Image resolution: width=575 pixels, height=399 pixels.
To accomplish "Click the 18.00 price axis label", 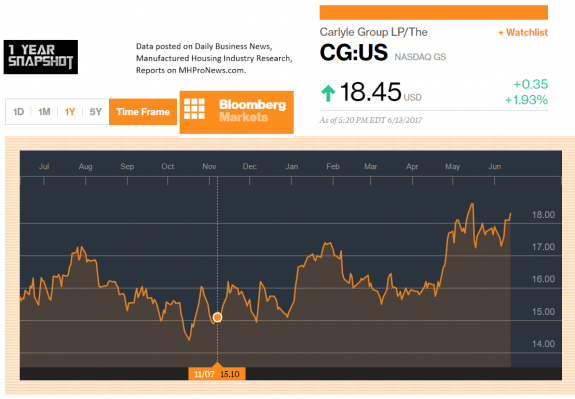I will (543, 215).
